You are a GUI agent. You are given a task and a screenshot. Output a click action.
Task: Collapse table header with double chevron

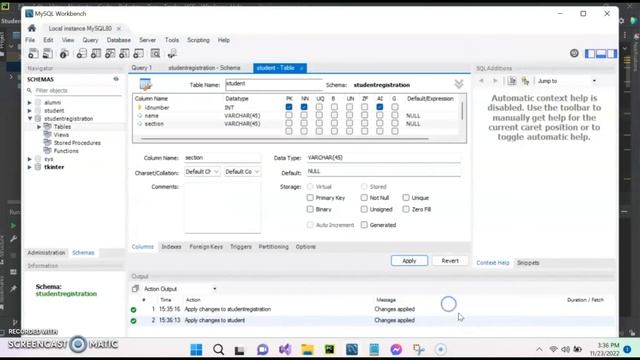click(x=459, y=84)
